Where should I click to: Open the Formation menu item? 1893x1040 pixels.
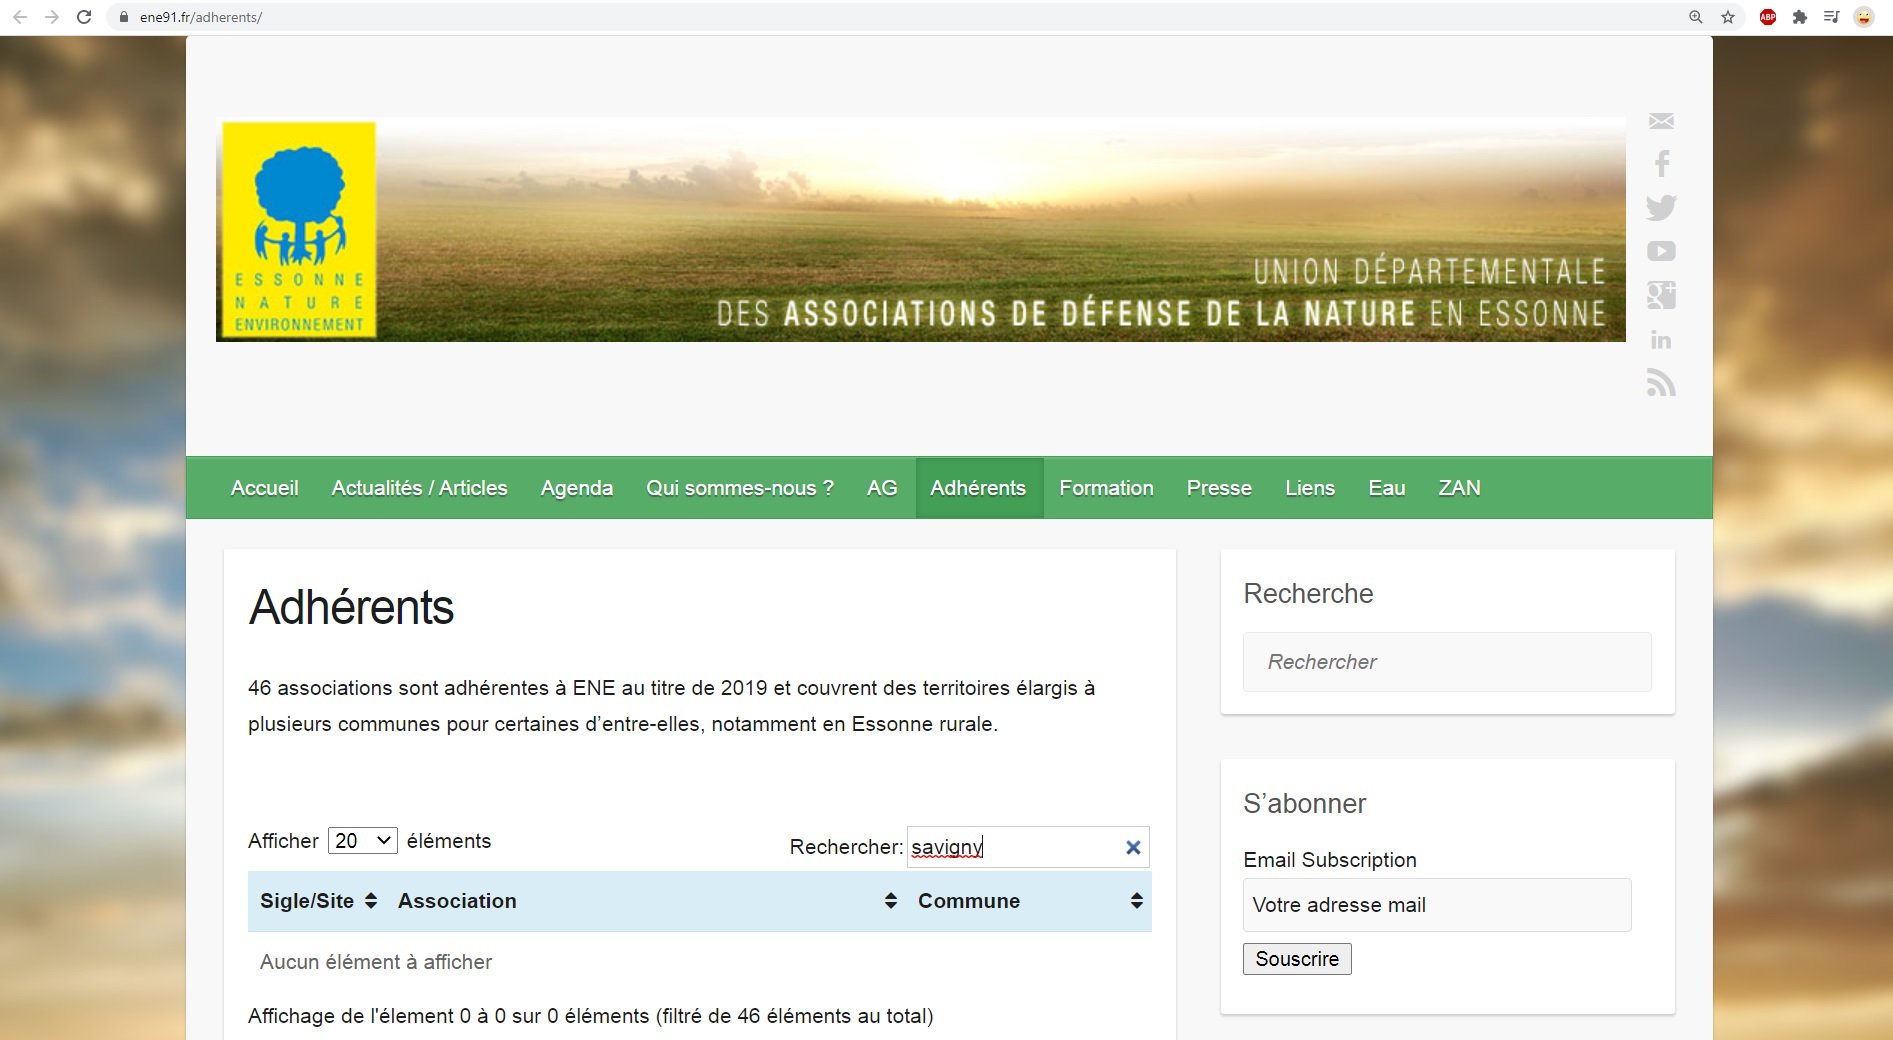tap(1106, 488)
